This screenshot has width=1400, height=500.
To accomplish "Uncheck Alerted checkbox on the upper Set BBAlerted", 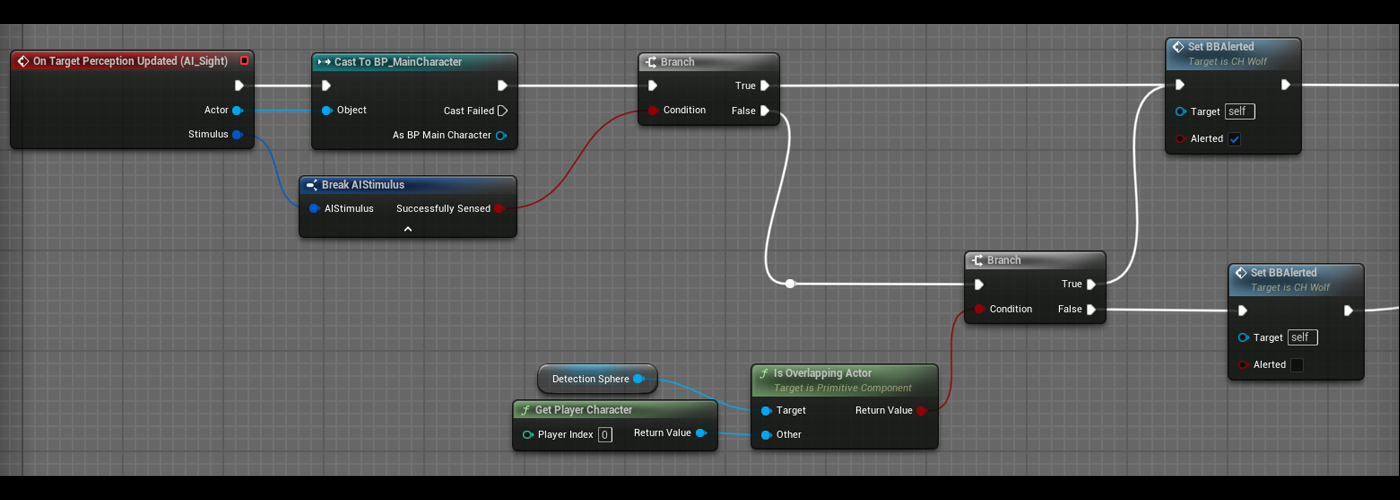I will pos(1234,139).
